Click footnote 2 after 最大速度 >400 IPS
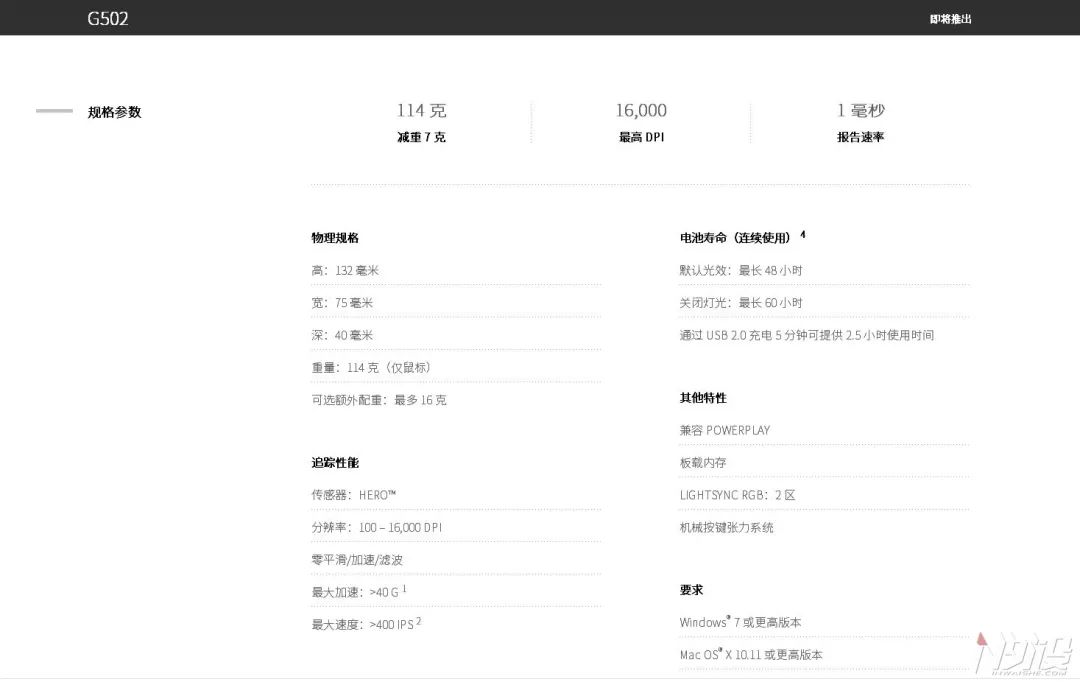This screenshot has width=1080, height=682. tap(419, 619)
